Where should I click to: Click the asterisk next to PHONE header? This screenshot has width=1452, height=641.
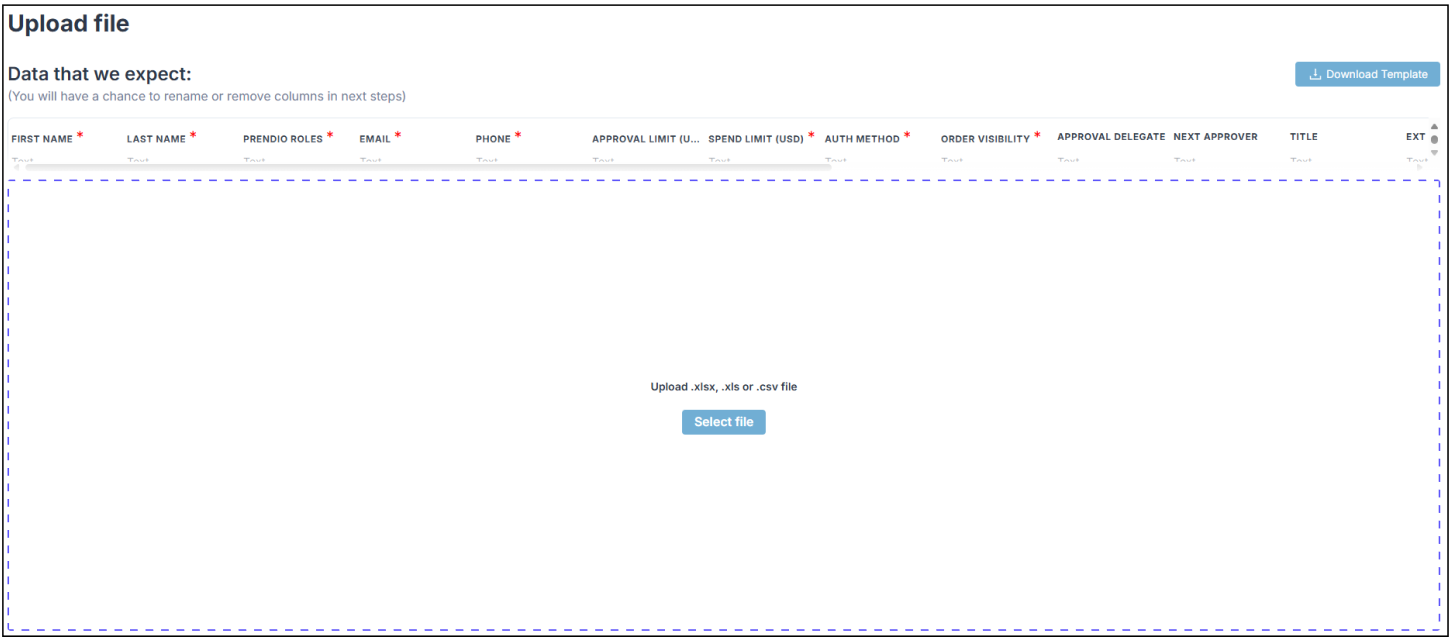tap(519, 132)
